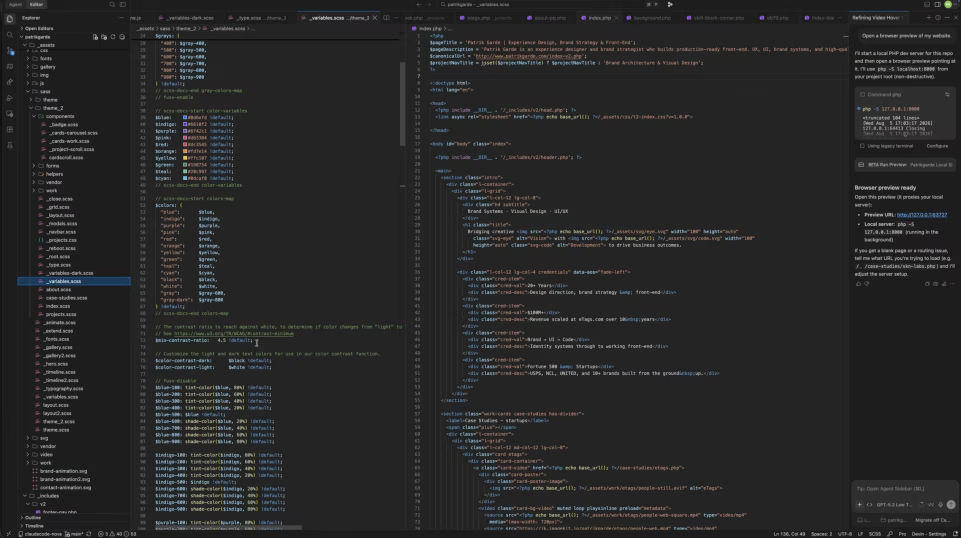The height and width of the screenshot is (538, 961).
Task: Open the Testing flask icon in activity bar
Action: coord(9,145)
